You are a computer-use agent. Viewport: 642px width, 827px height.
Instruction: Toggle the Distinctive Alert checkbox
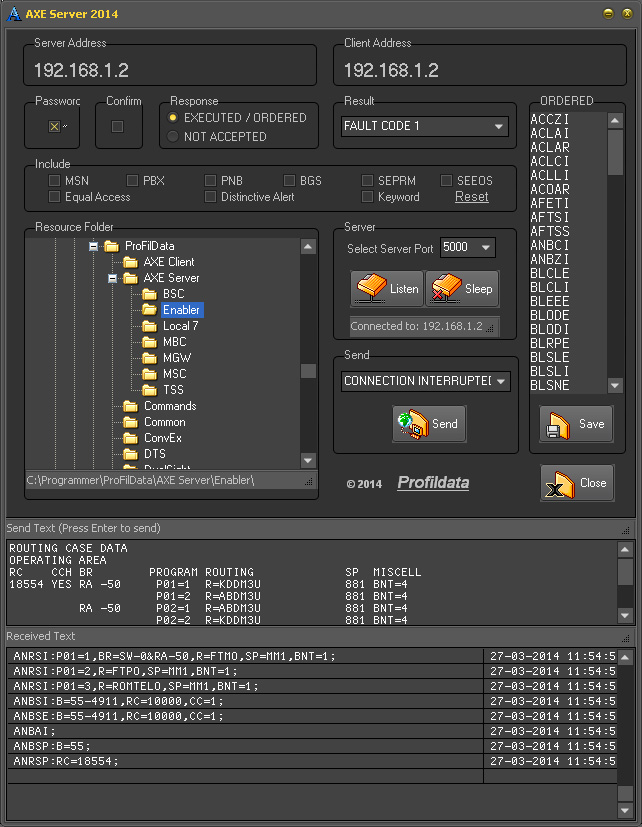click(x=211, y=197)
